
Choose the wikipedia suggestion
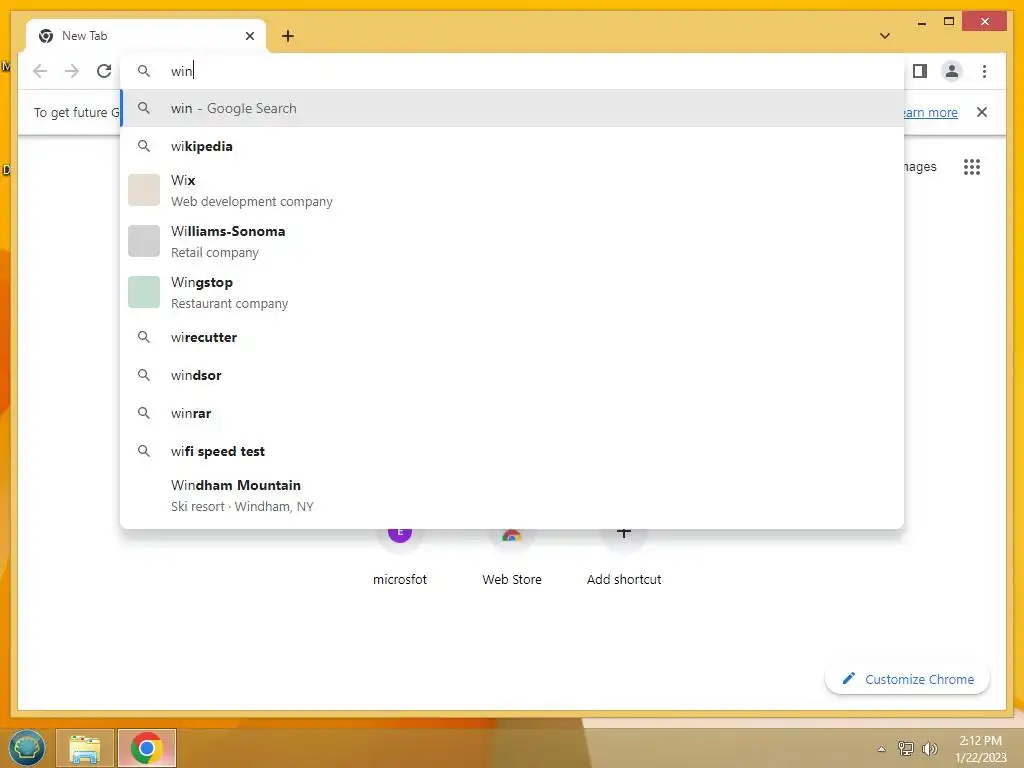512,146
